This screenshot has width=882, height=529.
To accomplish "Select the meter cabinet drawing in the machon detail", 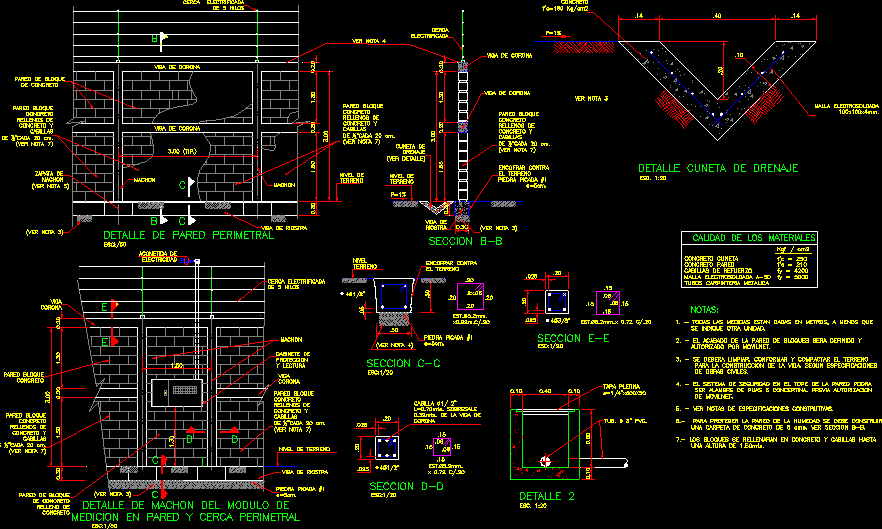I will pyautogui.click(x=177, y=392).
